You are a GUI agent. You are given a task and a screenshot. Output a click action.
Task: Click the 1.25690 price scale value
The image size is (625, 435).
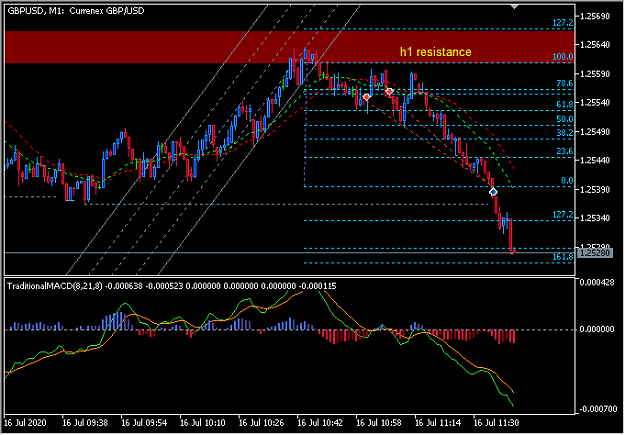point(595,16)
